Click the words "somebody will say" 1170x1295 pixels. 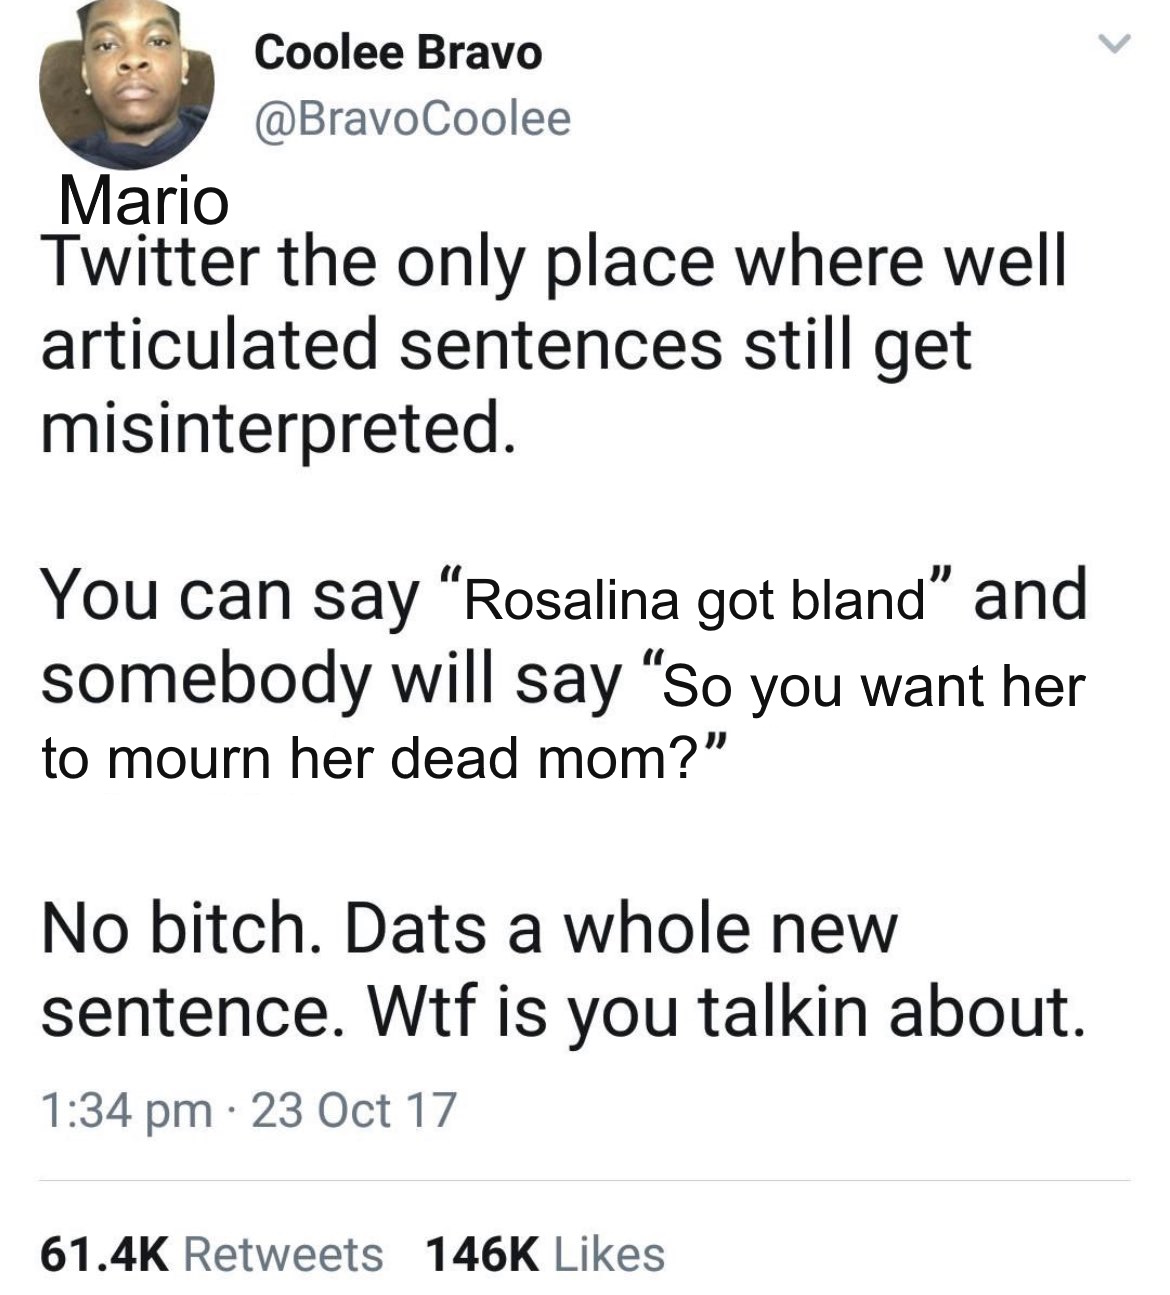pos(330,682)
